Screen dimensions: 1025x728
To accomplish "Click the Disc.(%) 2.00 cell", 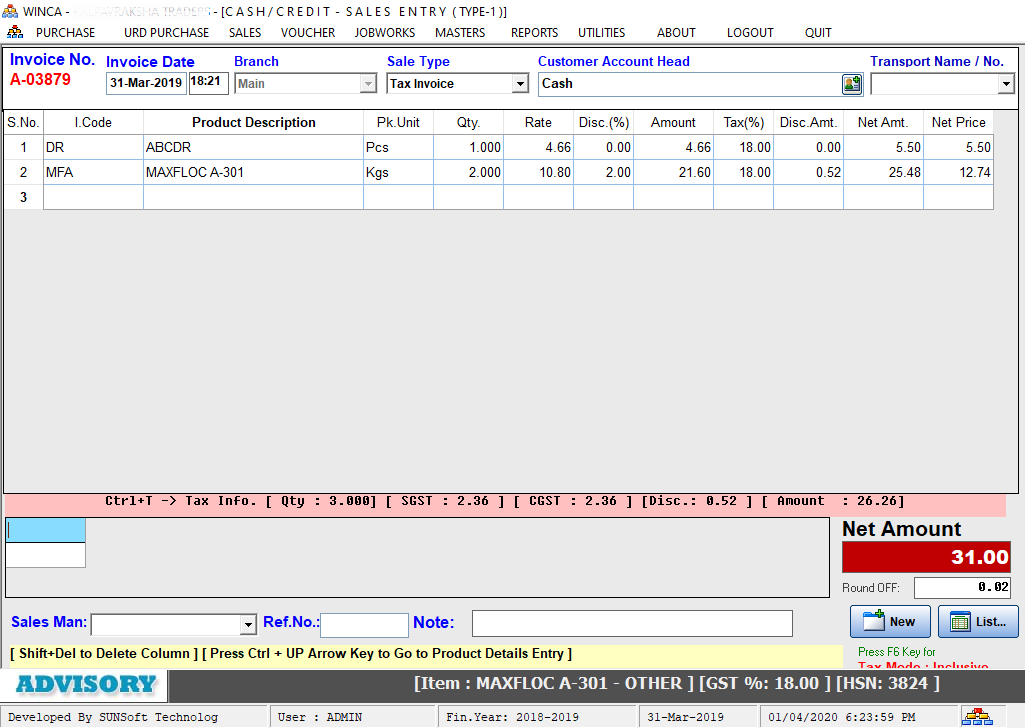I will coord(603,173).
